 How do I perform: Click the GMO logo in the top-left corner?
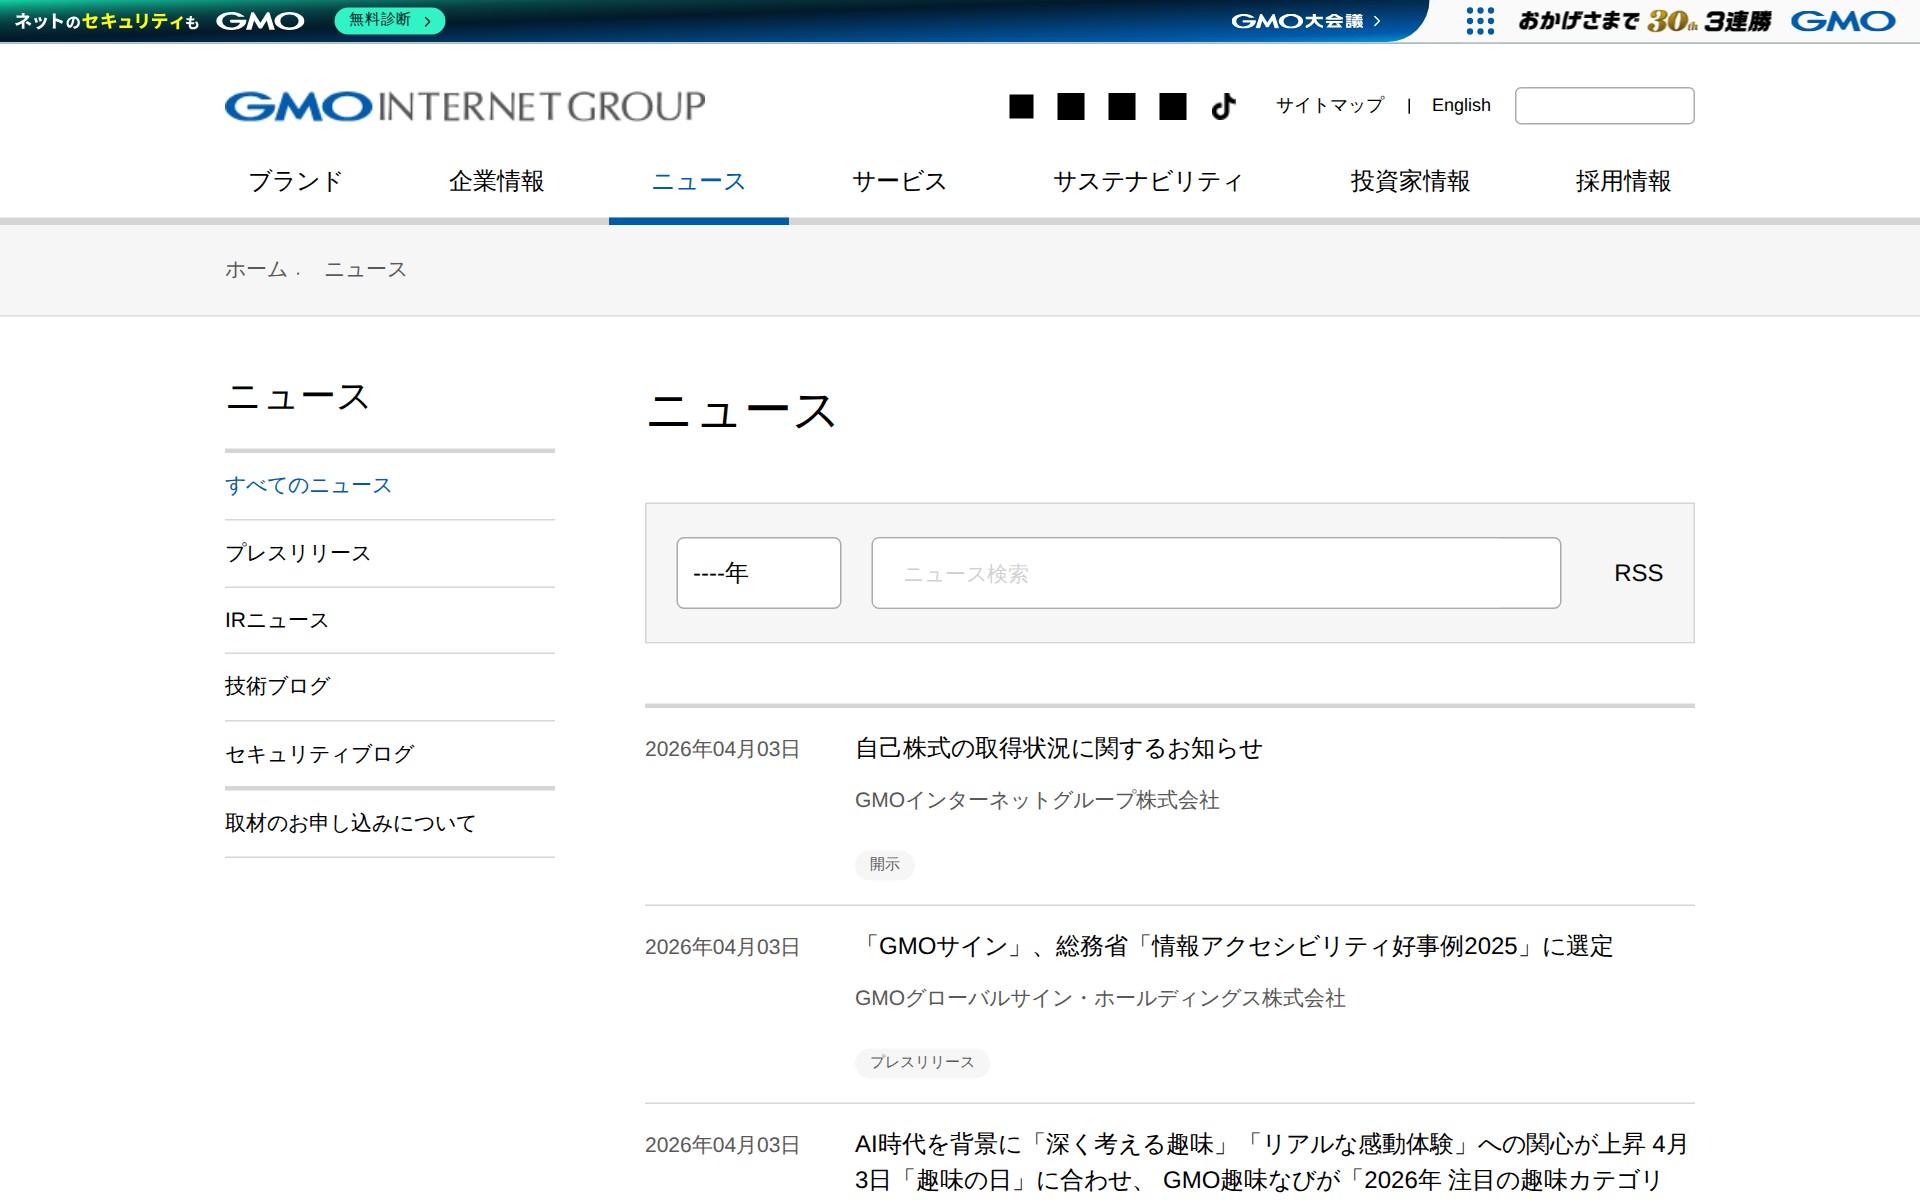(260, 19)
